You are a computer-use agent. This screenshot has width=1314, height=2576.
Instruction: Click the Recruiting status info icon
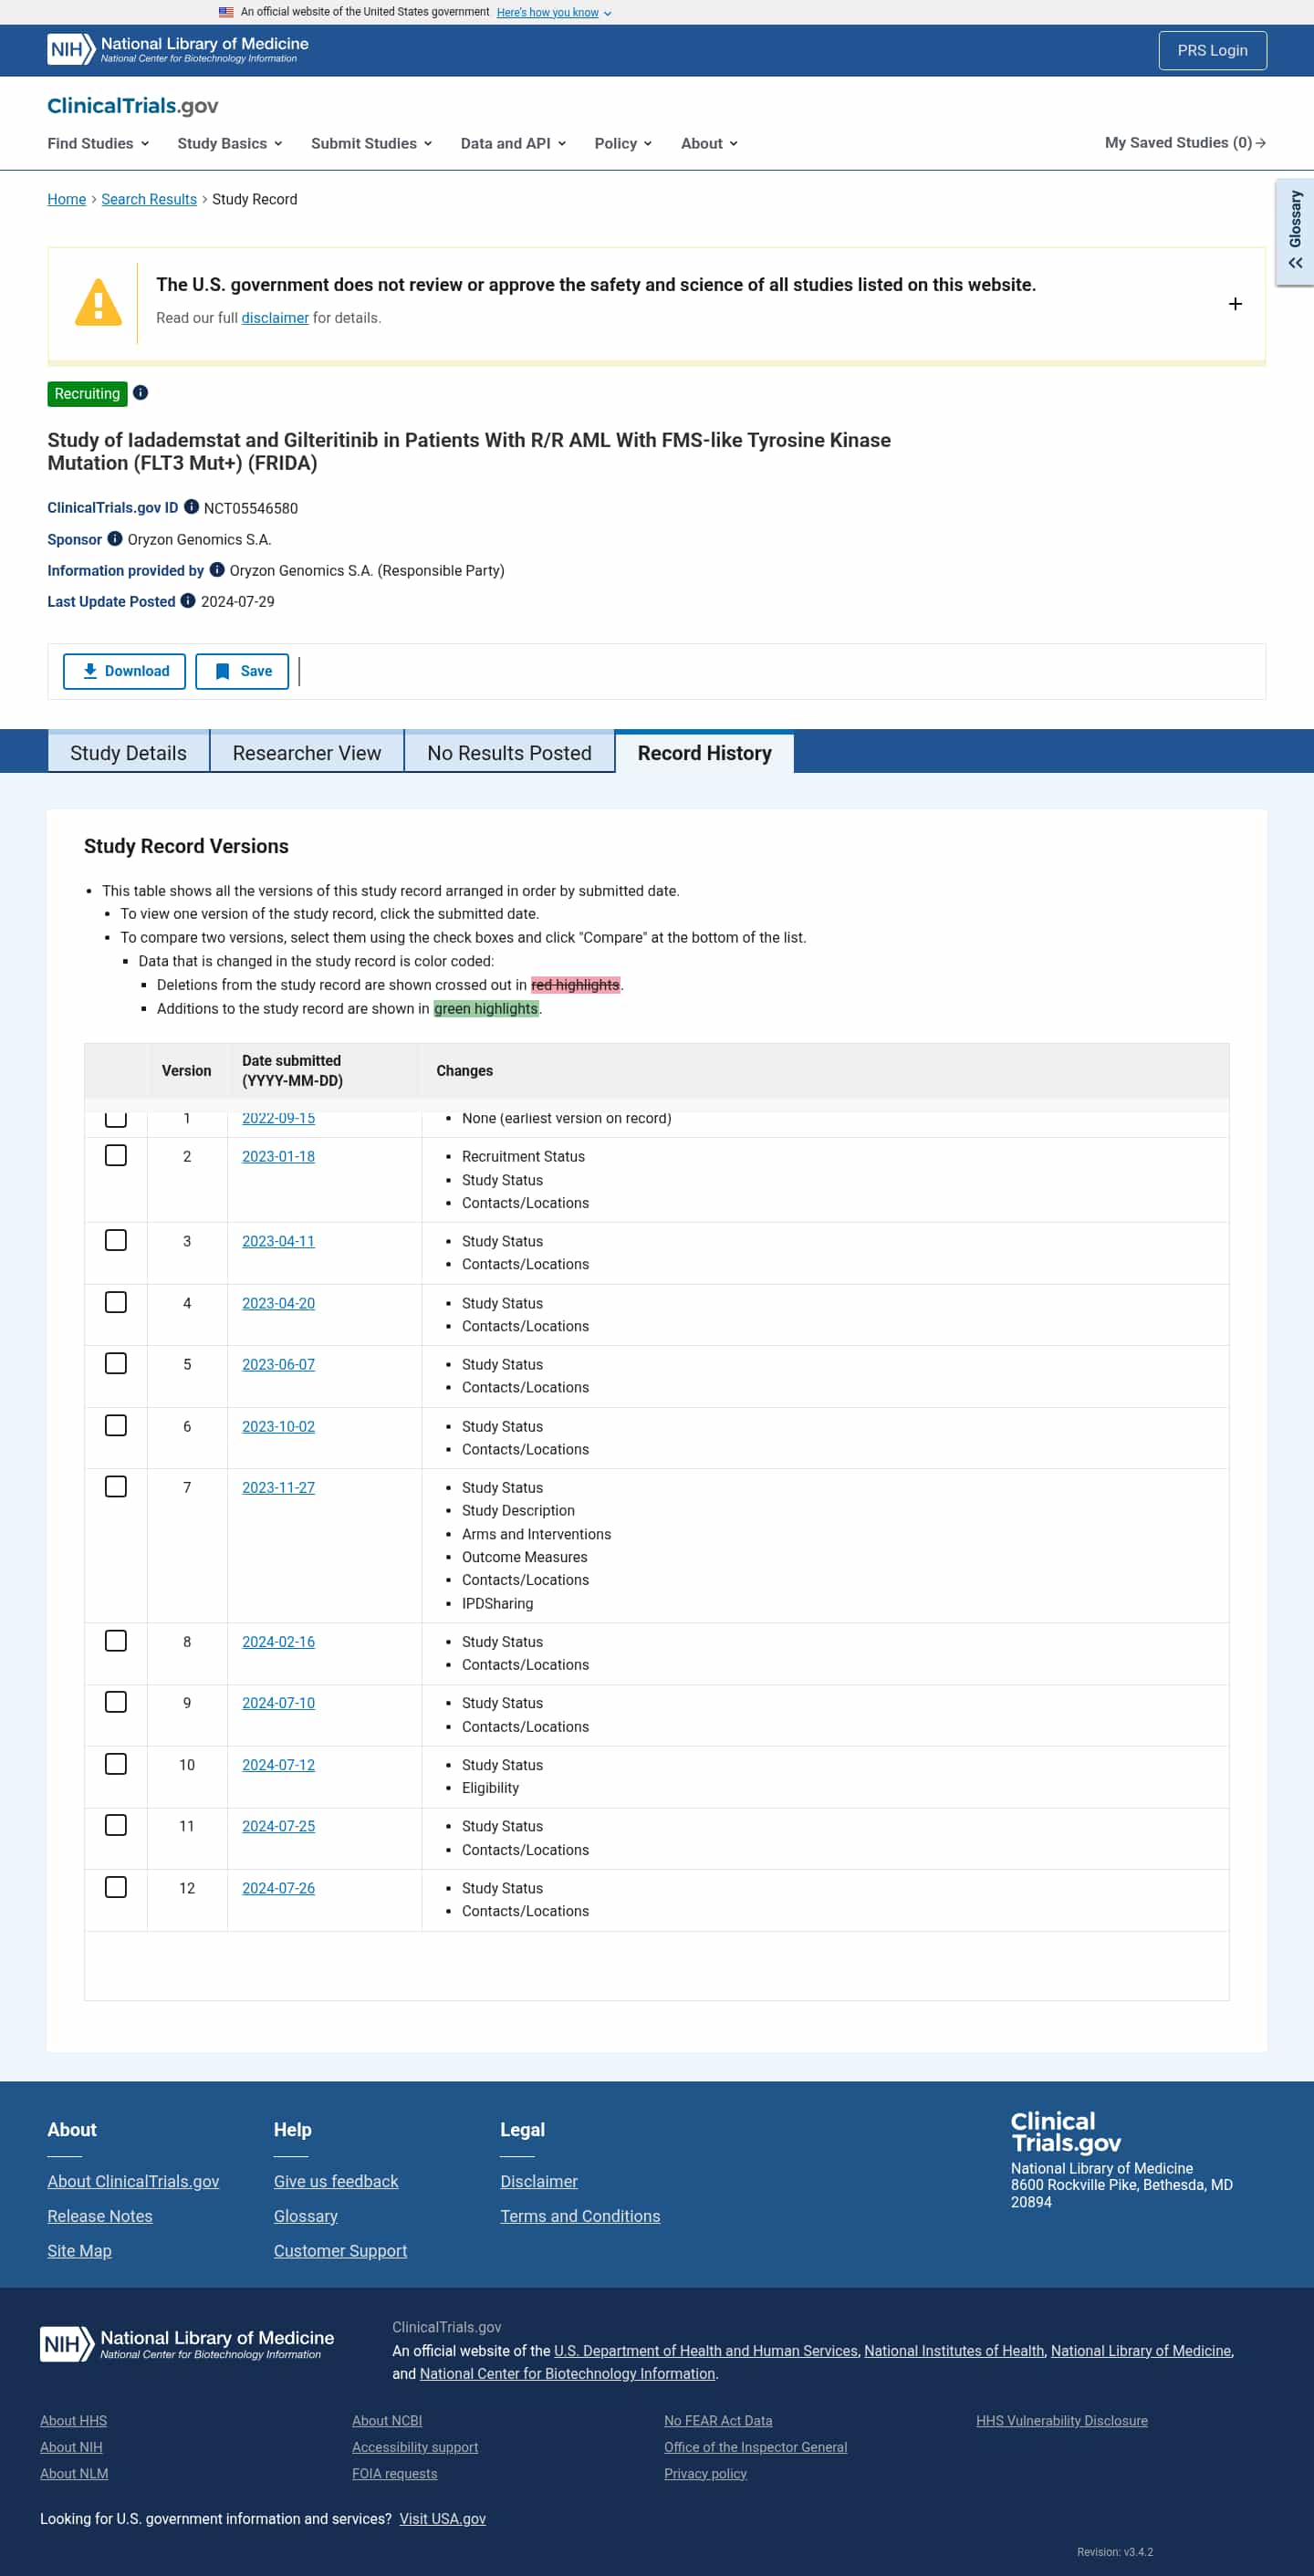pos(141,393)
